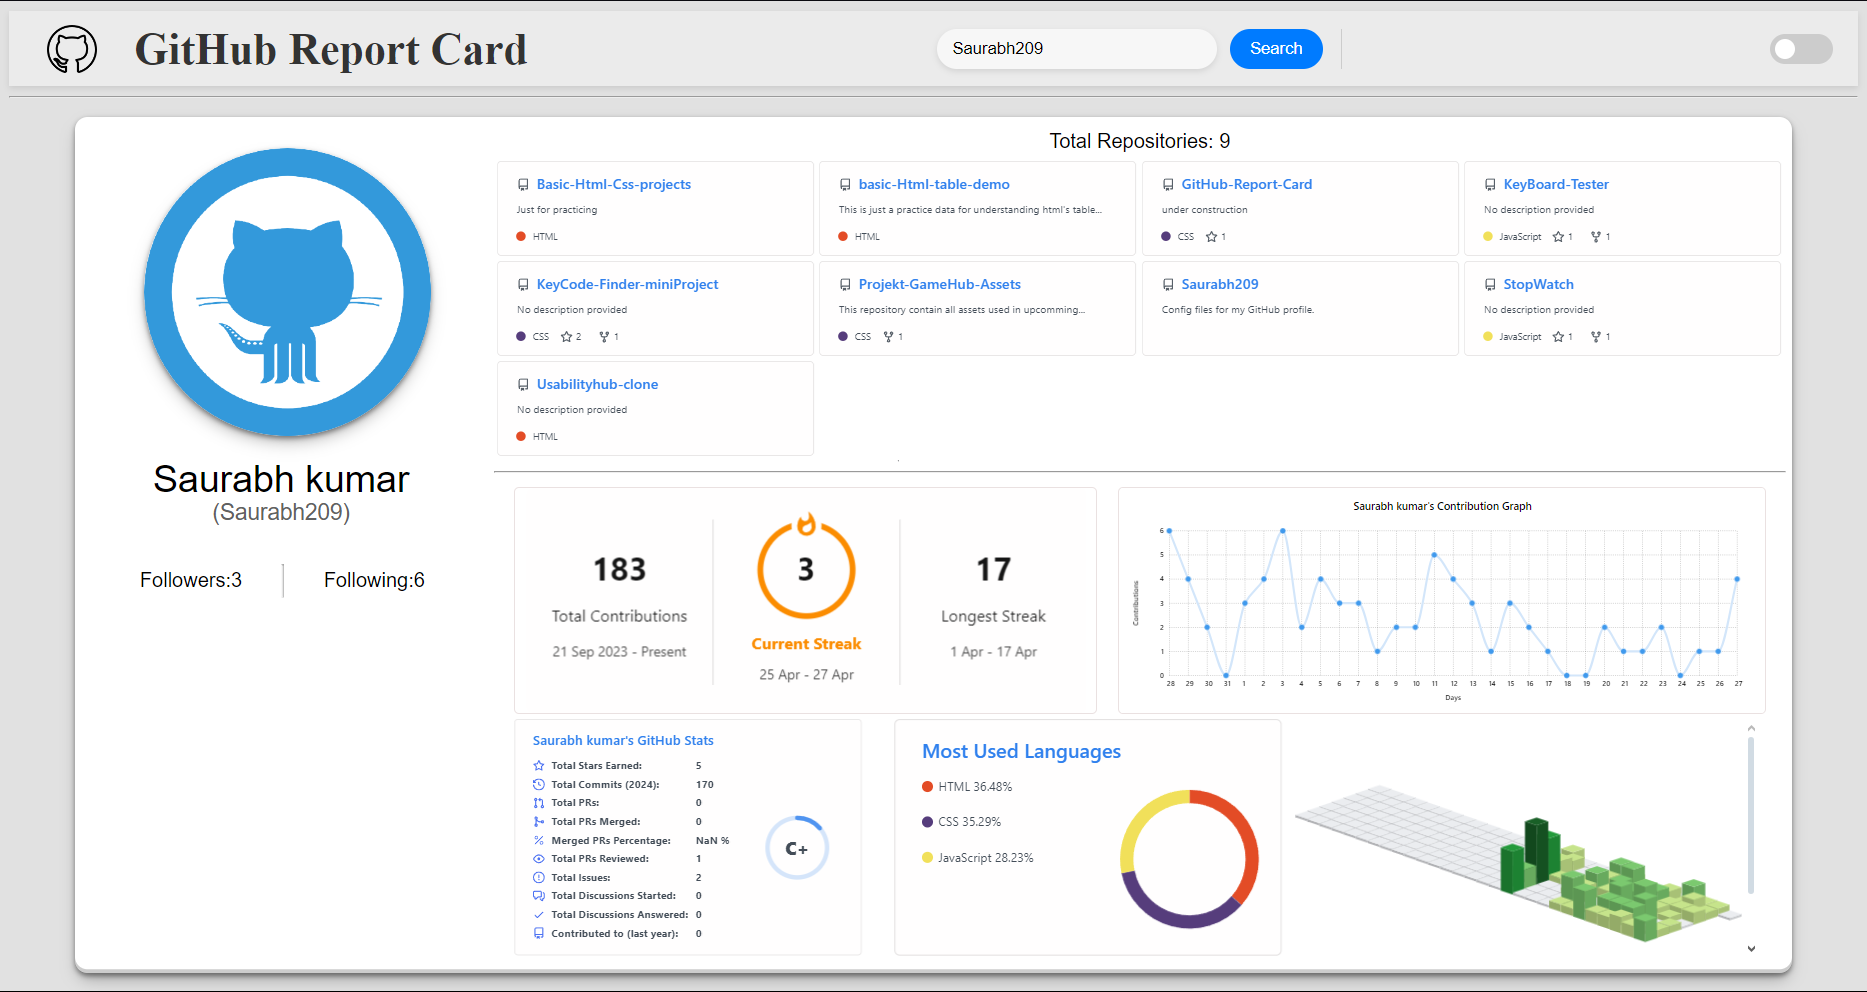This screenshot has width=1867, height=992.
Task: Click the Search button
Action: (x=1275, y=49)
